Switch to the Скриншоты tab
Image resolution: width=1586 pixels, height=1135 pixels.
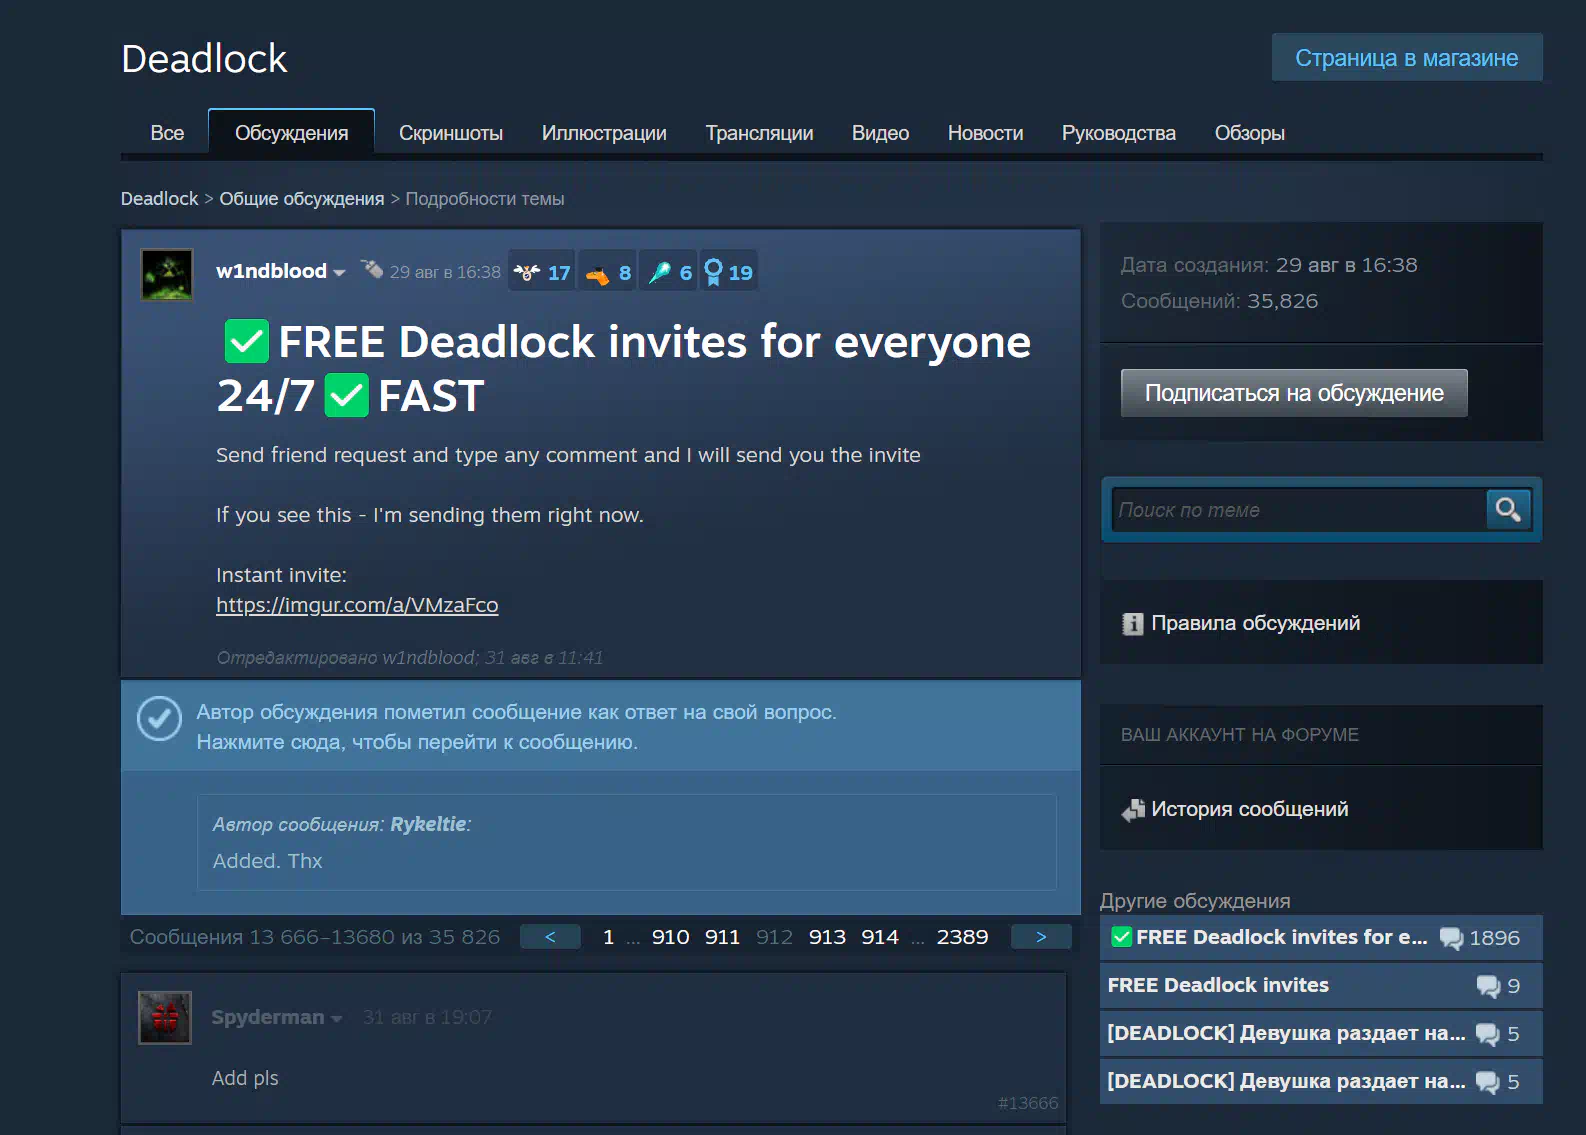pyautogui.click(x=451, y=133)
